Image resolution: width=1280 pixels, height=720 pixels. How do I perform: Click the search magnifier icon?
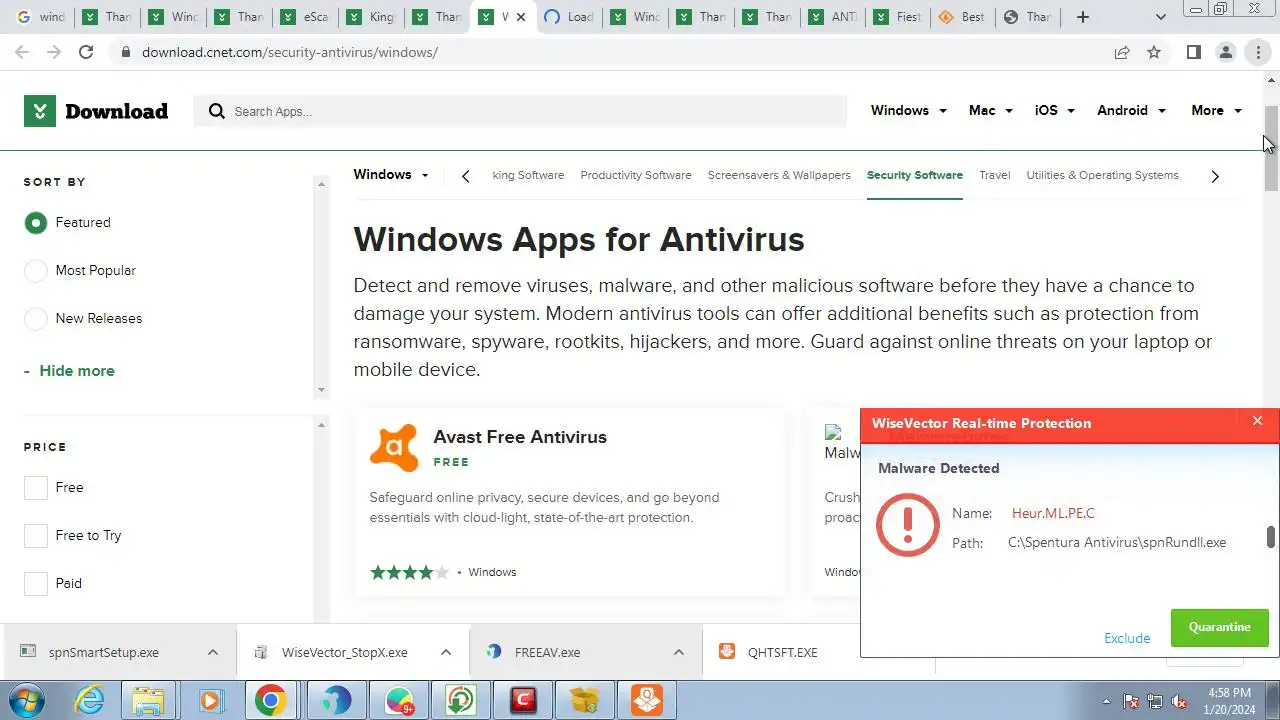(216, 111)
